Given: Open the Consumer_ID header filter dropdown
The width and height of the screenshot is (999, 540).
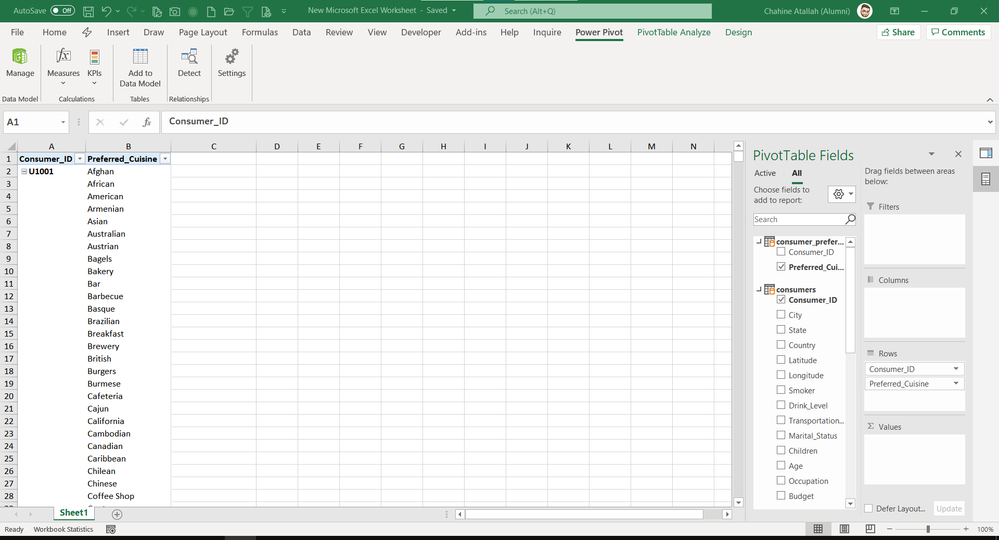Looking at the screenshot, I should [80, 159].
